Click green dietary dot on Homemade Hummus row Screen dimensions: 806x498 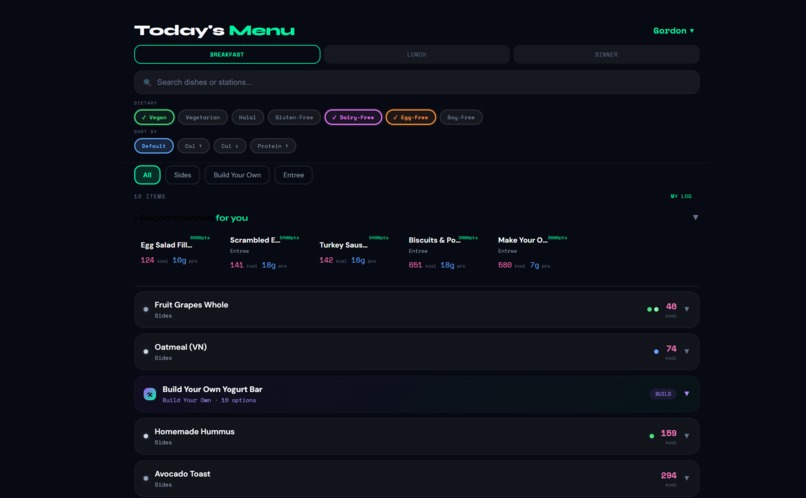[x=652, y=436]
